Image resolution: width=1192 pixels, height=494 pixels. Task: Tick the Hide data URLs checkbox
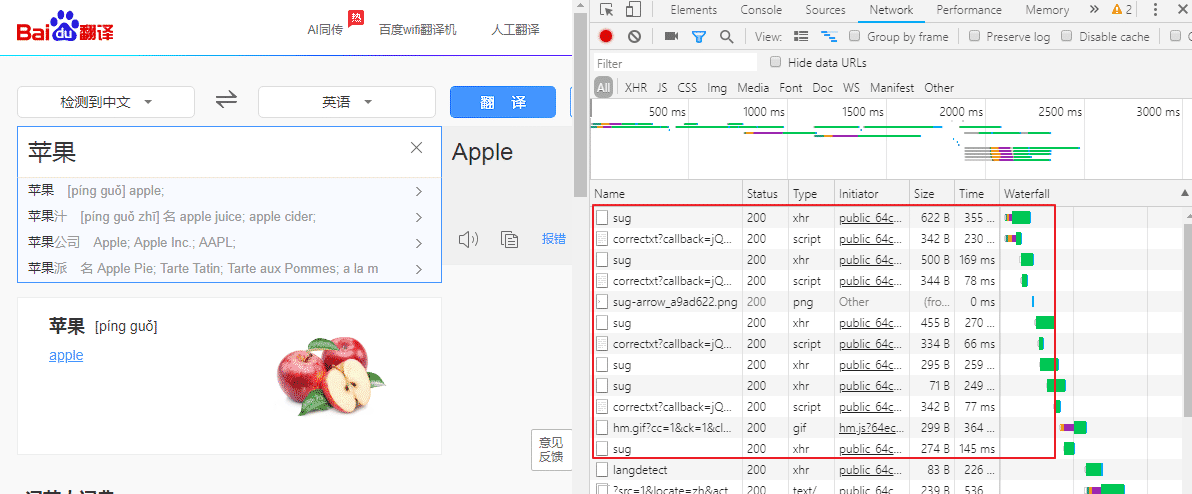coord(775,62)
